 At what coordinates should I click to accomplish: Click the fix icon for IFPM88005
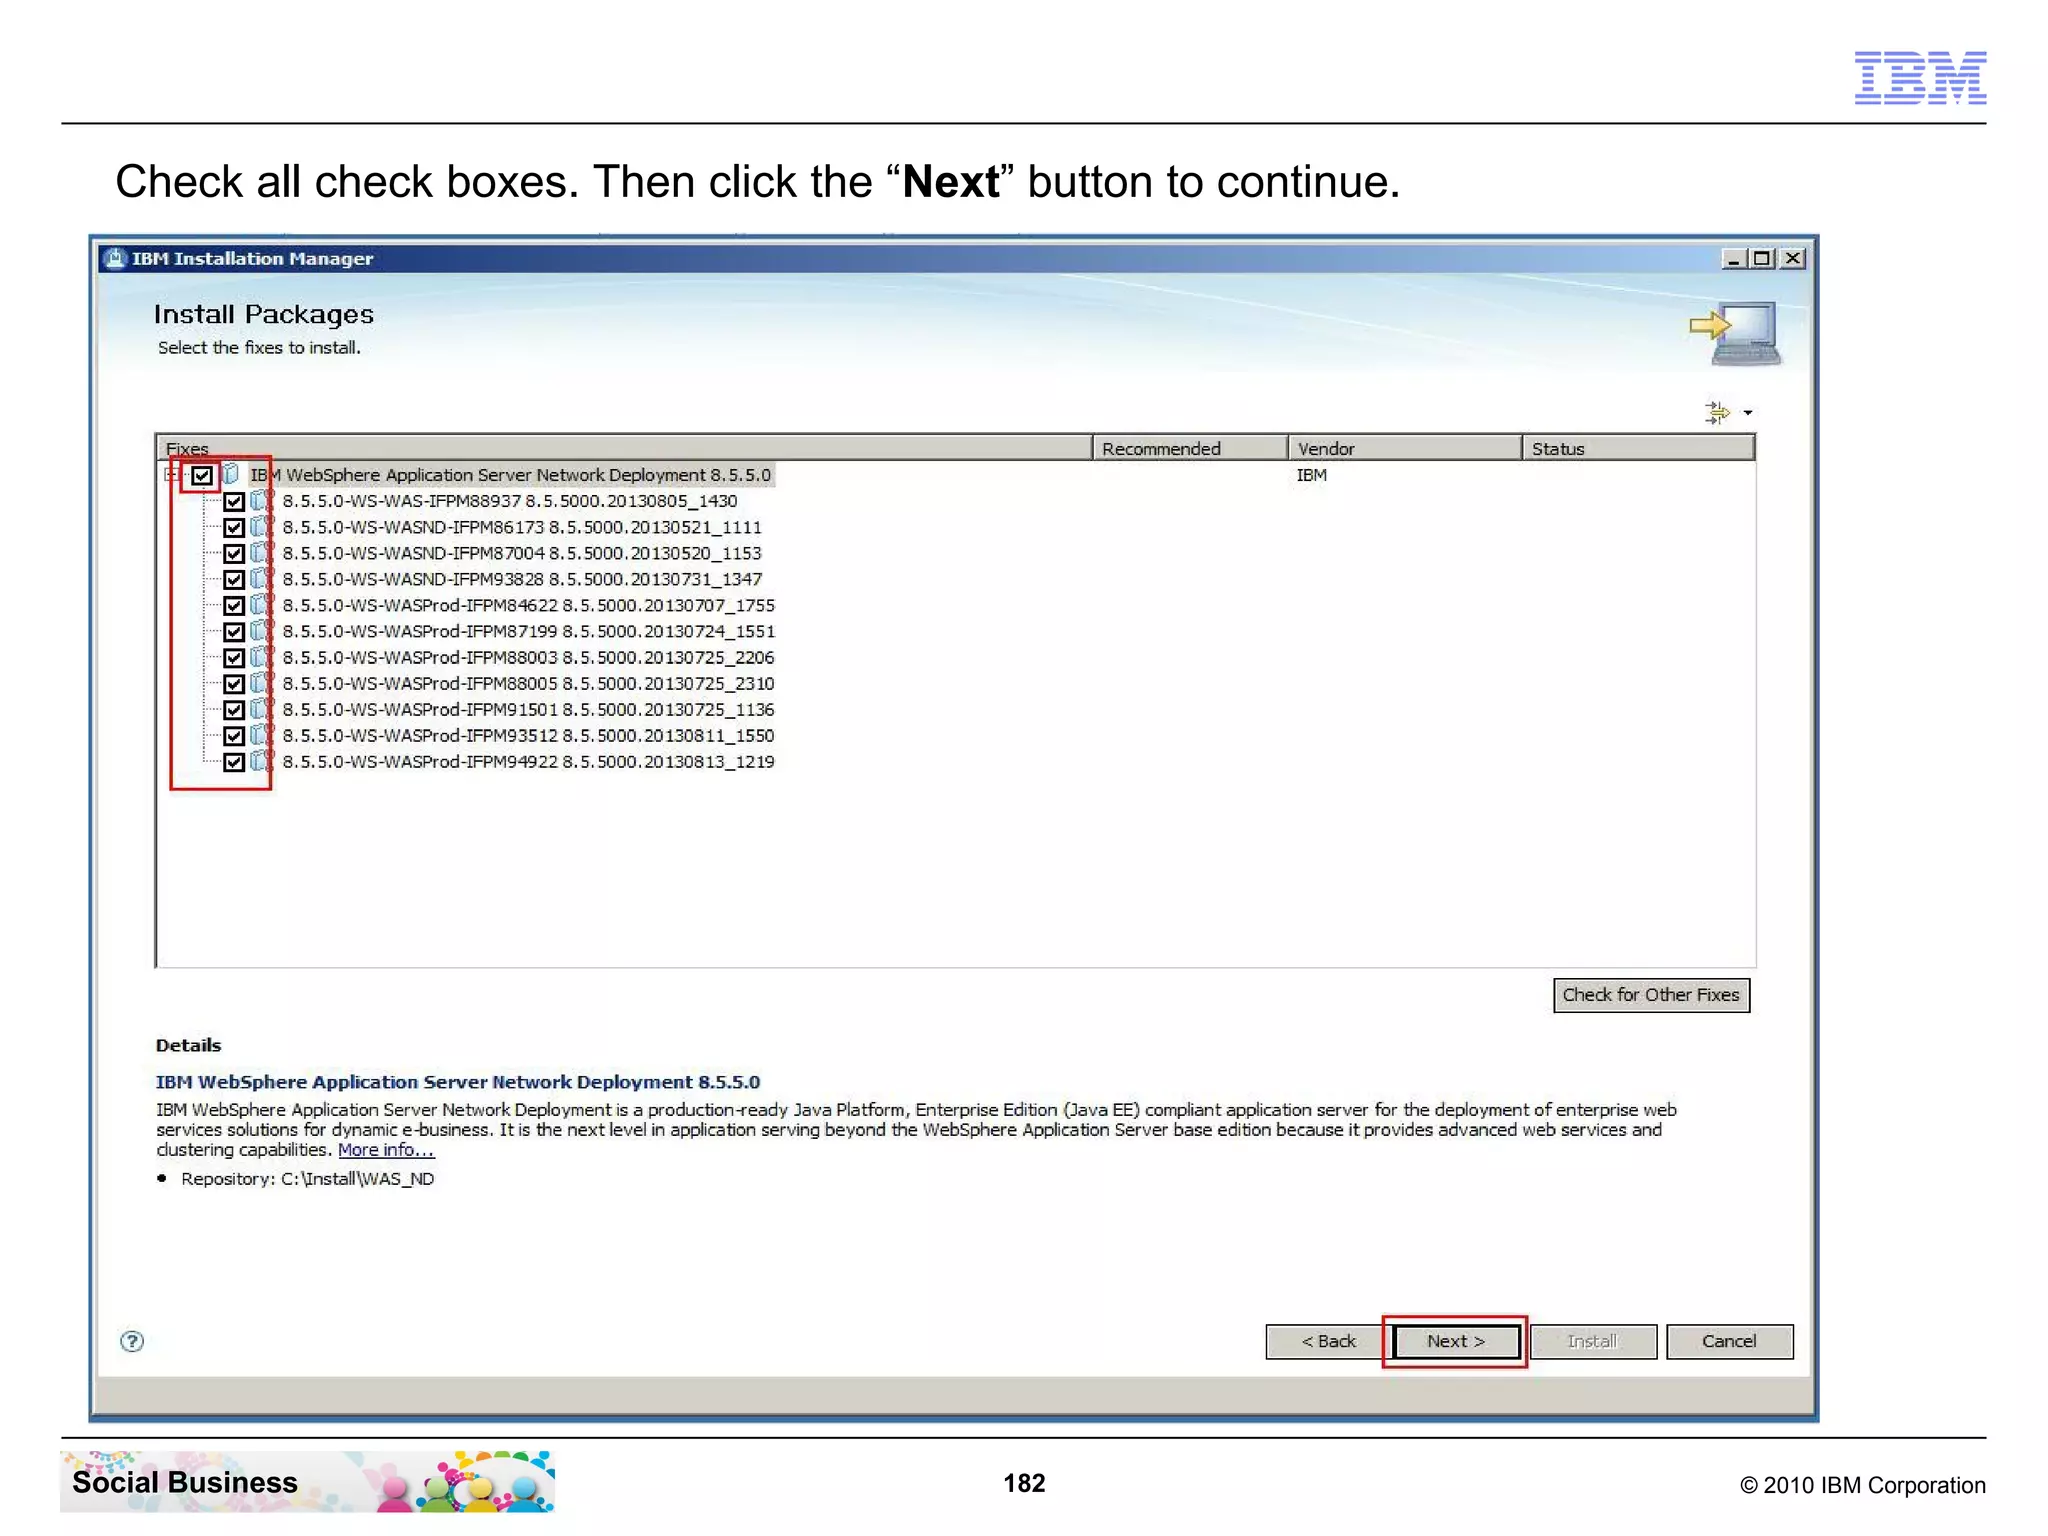(x=261, y=683)
